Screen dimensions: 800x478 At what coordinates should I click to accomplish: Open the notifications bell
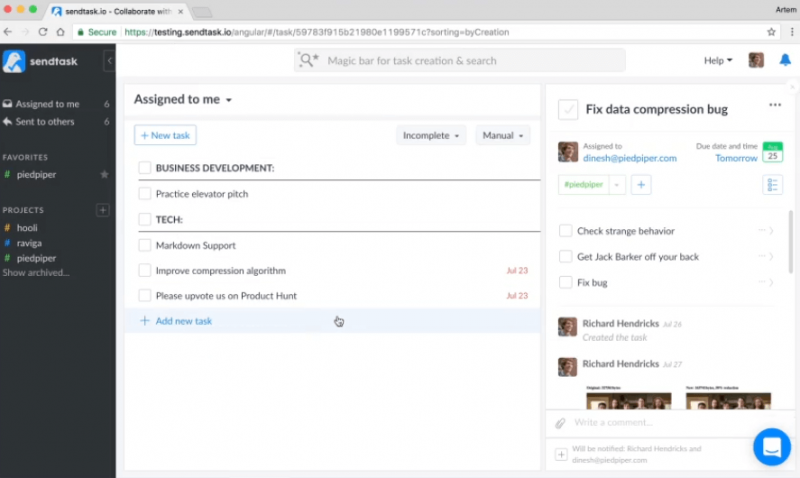point(785,60)
